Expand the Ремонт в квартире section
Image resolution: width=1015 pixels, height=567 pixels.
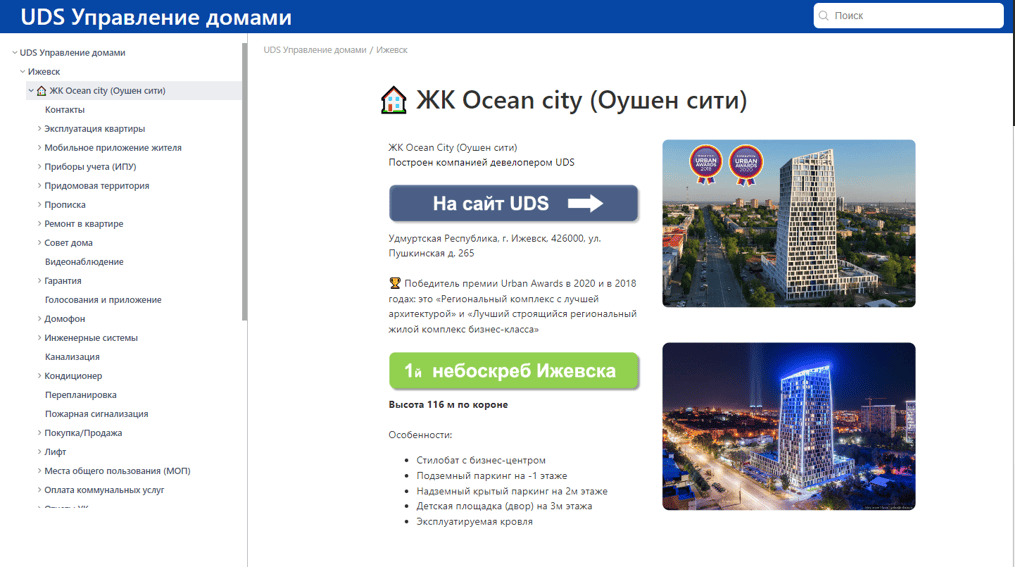coord(39,223)
